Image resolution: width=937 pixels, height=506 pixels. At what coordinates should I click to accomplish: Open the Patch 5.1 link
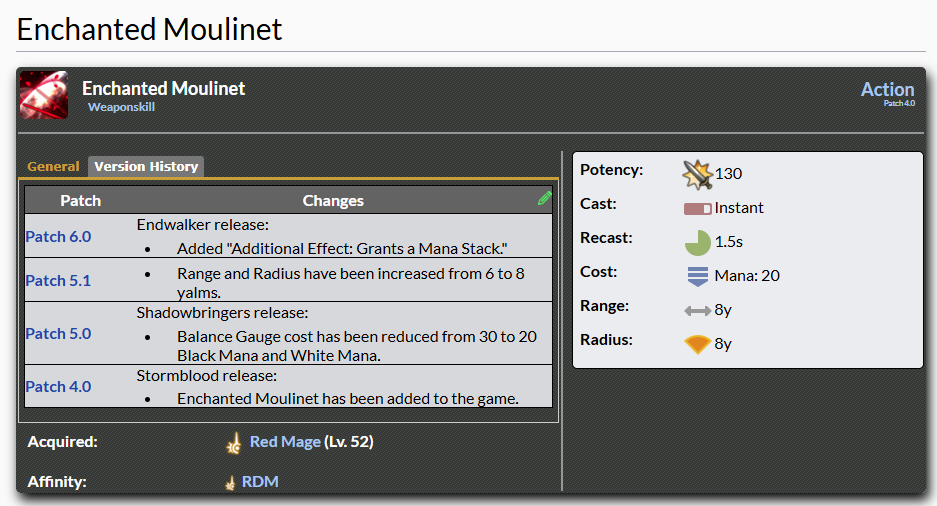[x=59, y=280]
